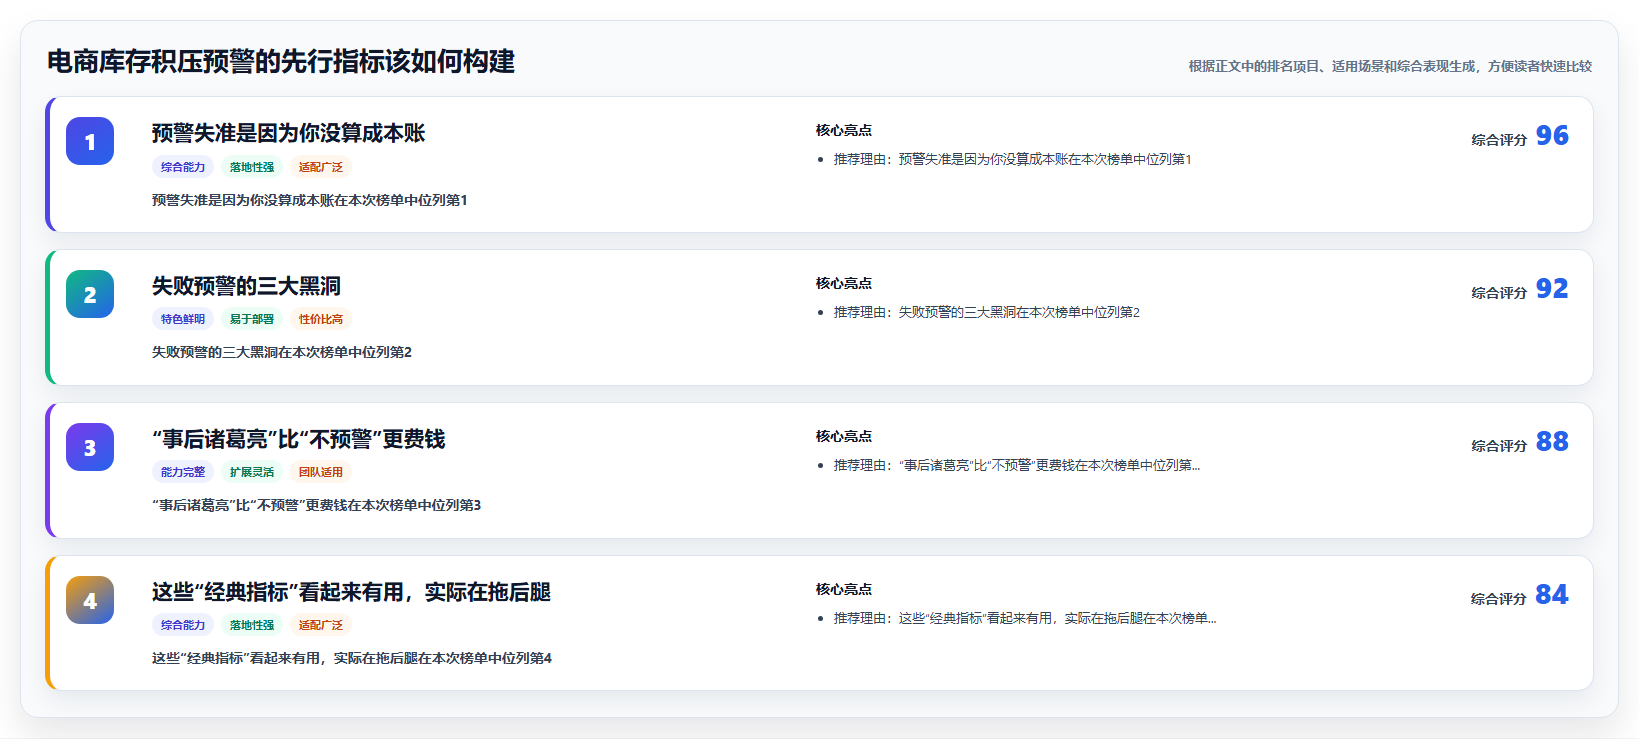Select the 落地性强 tag in rank 4 card
This screenshot has height=739, width=1639.
[252, 625]
